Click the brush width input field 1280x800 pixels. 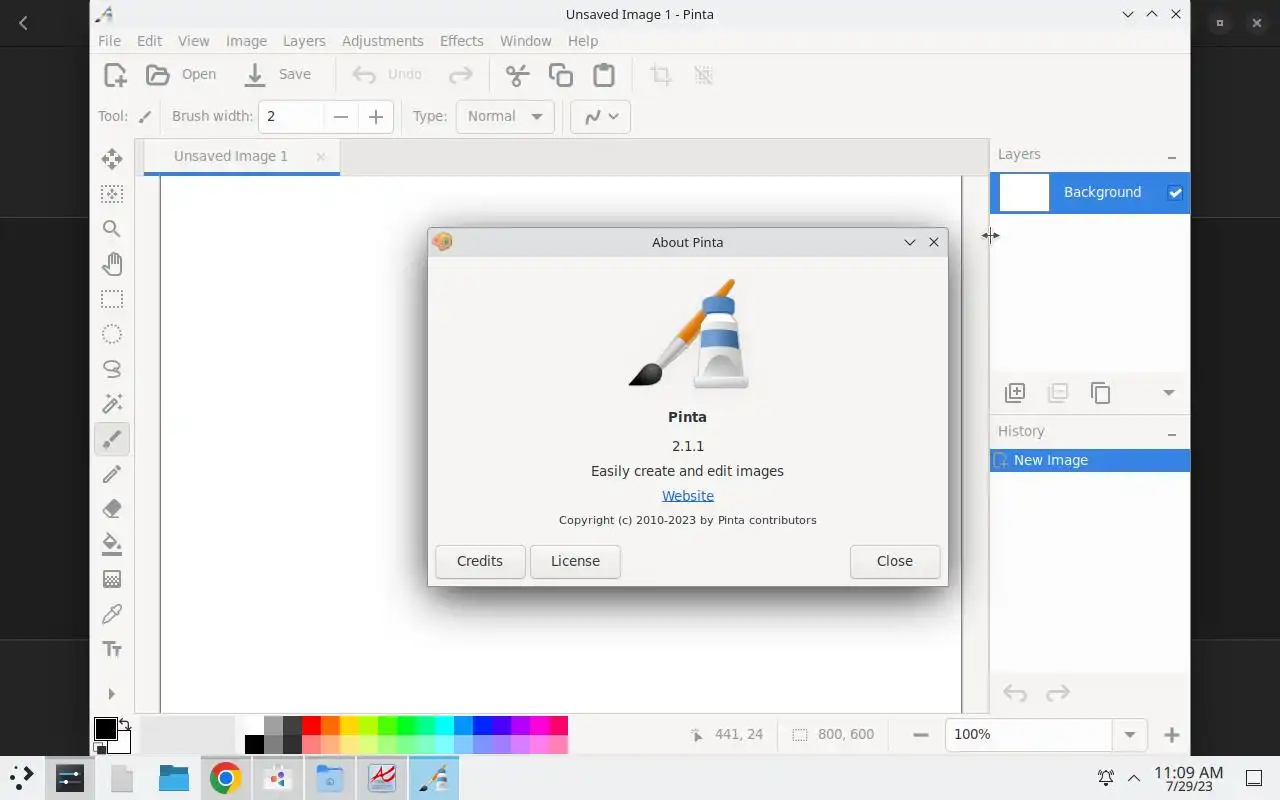pyautogui.click(x=291, y=116)
